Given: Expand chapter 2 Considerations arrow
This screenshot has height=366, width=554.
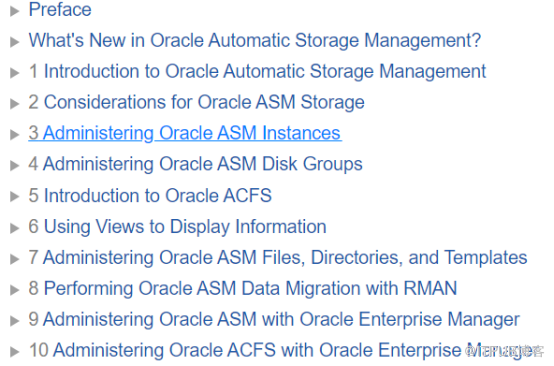Looking at the screenshot, I should click(14, 104).
